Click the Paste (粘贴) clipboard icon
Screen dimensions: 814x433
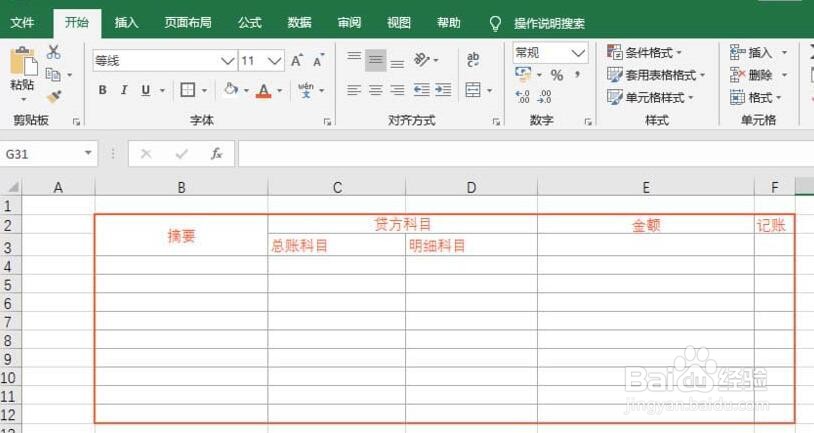tap(23, 62)
